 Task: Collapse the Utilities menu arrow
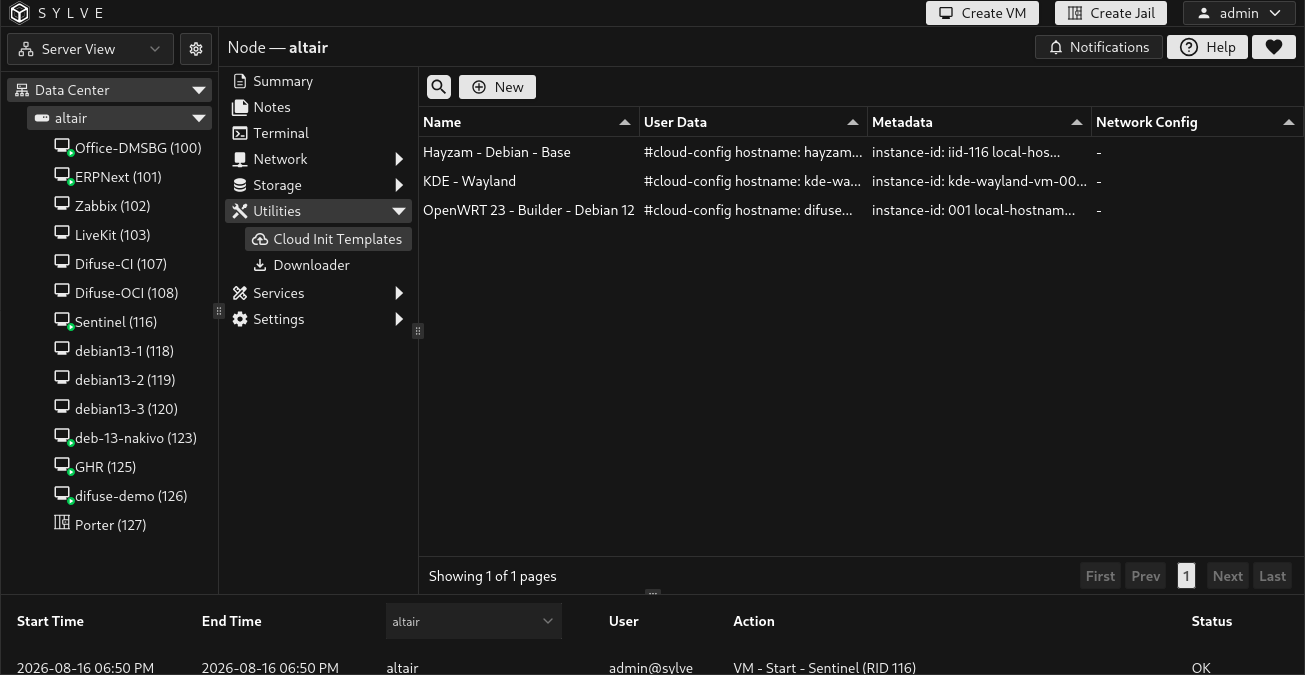click(x=399, y=211)
